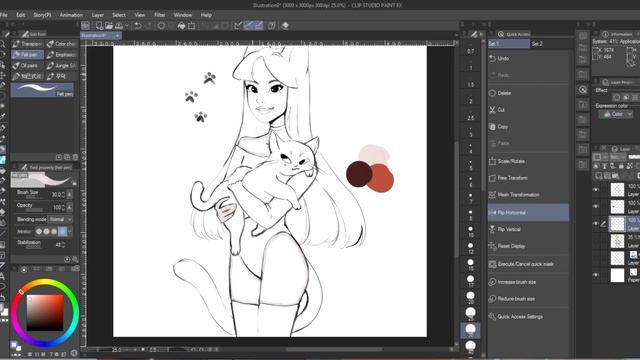The image size is (640, 360).
Task: Toggle visibility eye of selected active layer
Action: point(596,224)
